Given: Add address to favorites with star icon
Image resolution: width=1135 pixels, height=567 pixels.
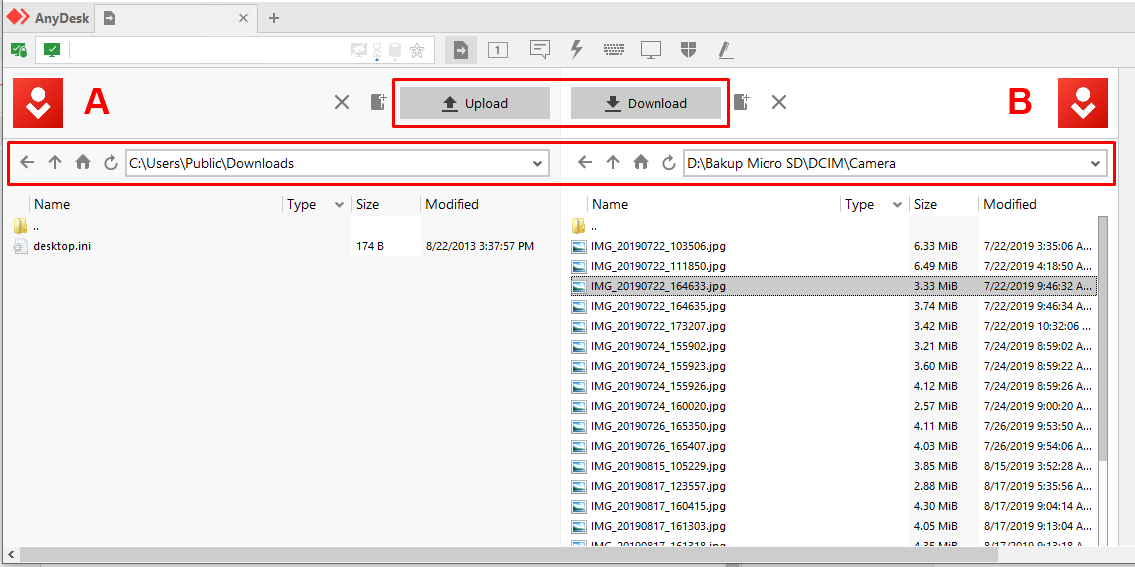Looking at the screenshot, I should (417, 50).
